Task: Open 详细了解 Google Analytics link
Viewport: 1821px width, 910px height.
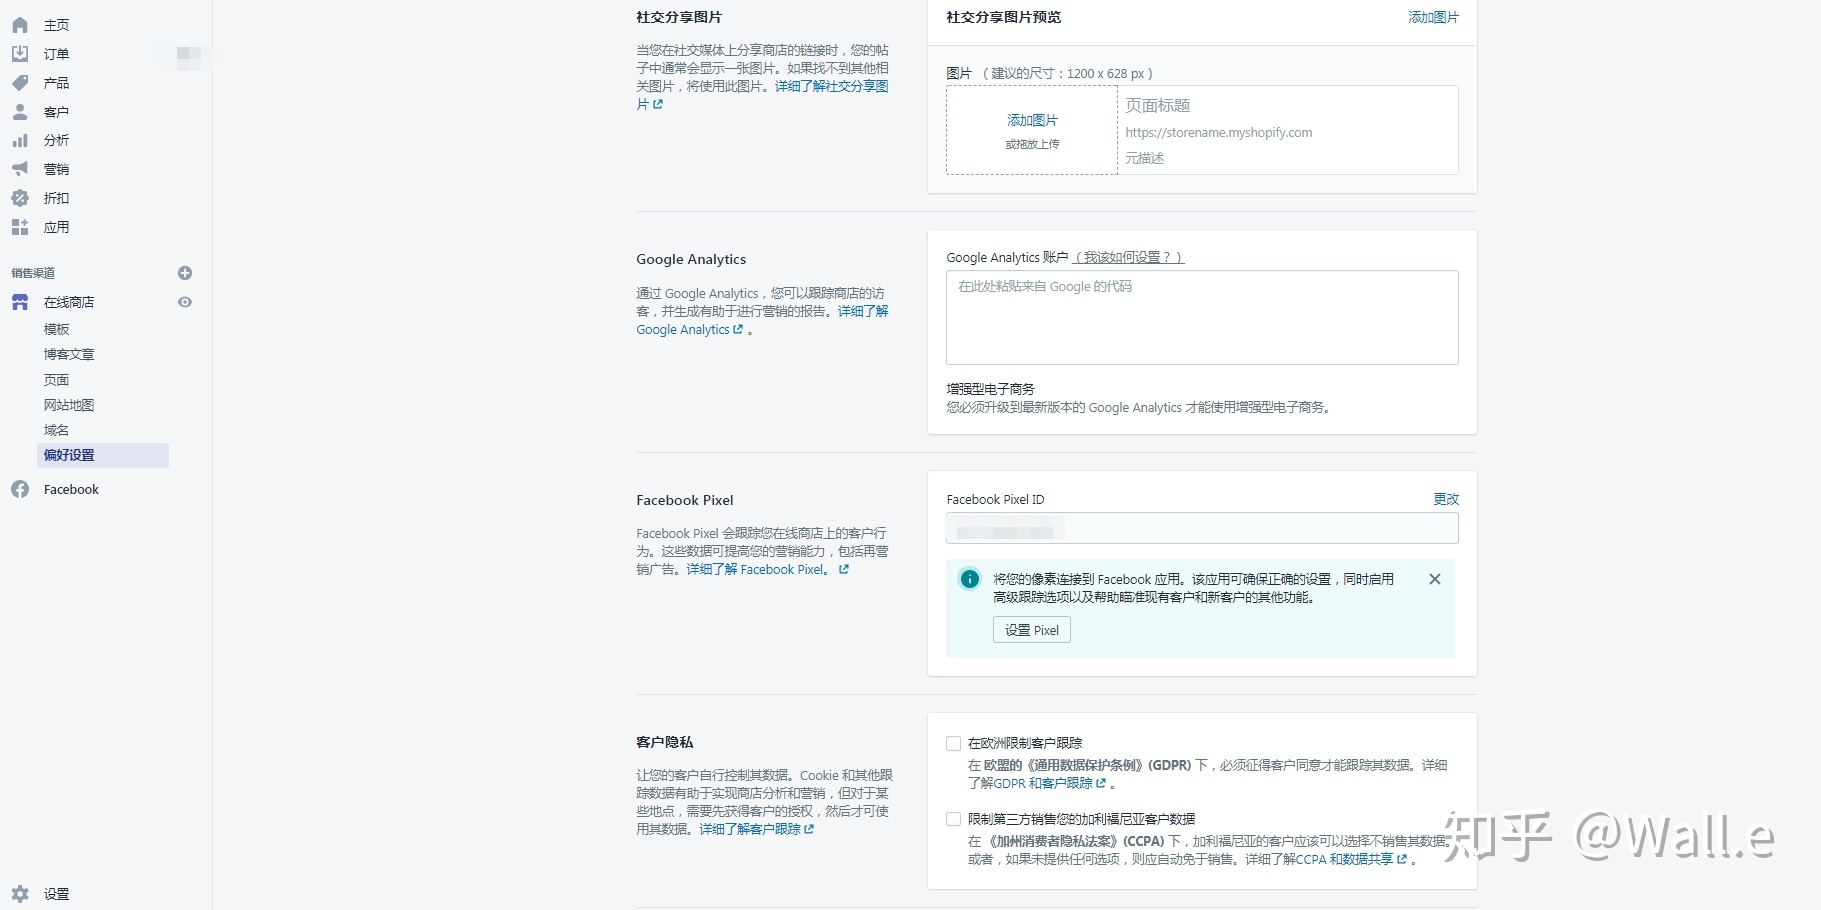Action: (762, 320)
